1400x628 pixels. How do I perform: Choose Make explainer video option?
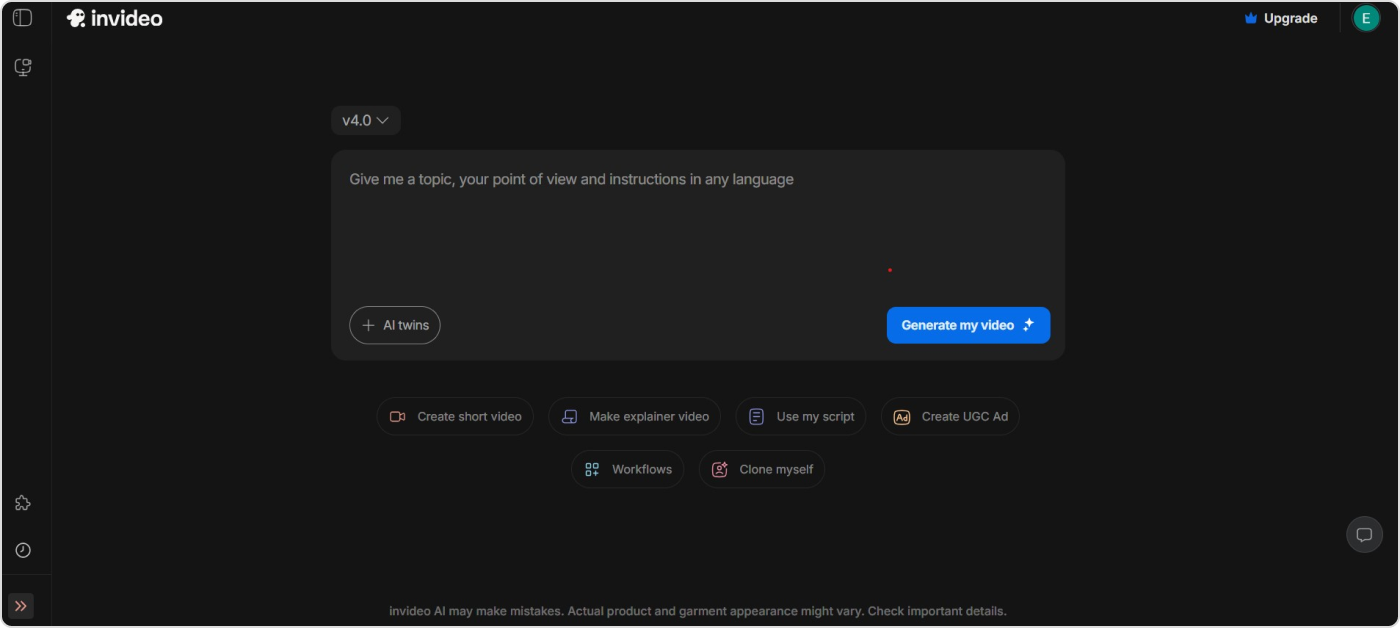(x=635, y=417)
